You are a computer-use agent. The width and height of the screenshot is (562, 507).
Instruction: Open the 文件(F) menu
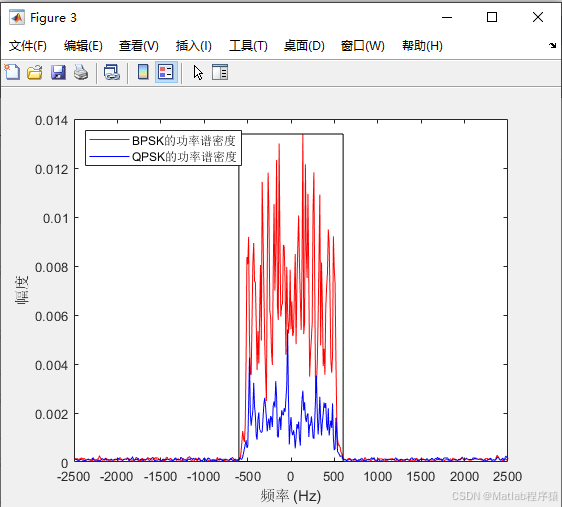pos(28,46)
